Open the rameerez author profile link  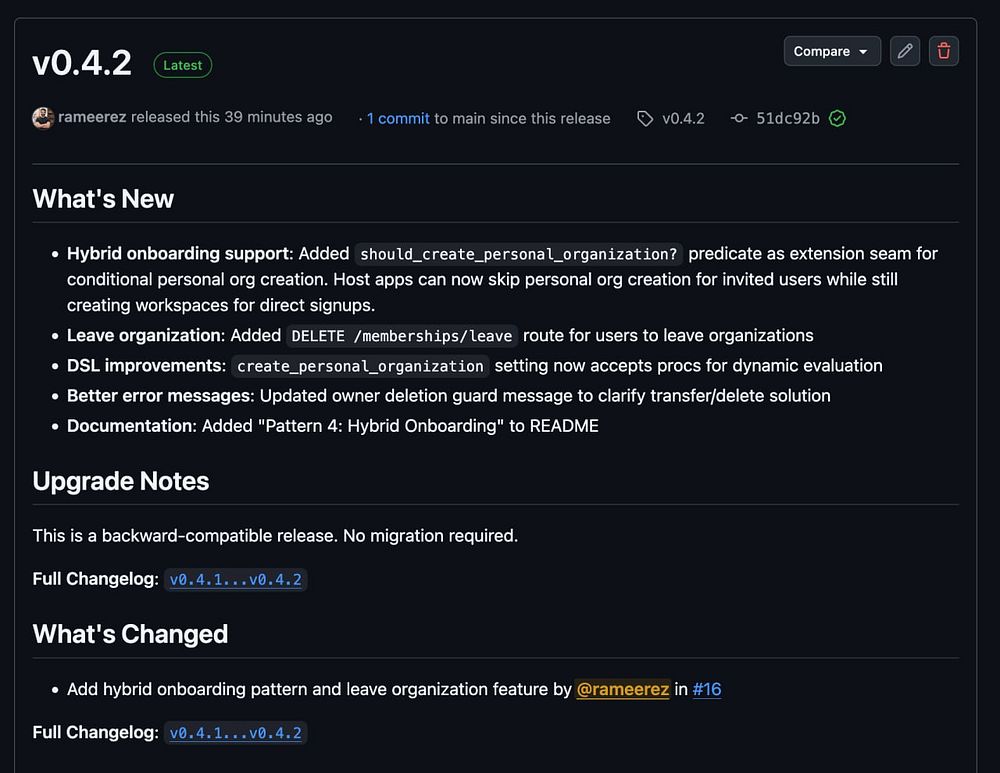[x=93, y=117]
